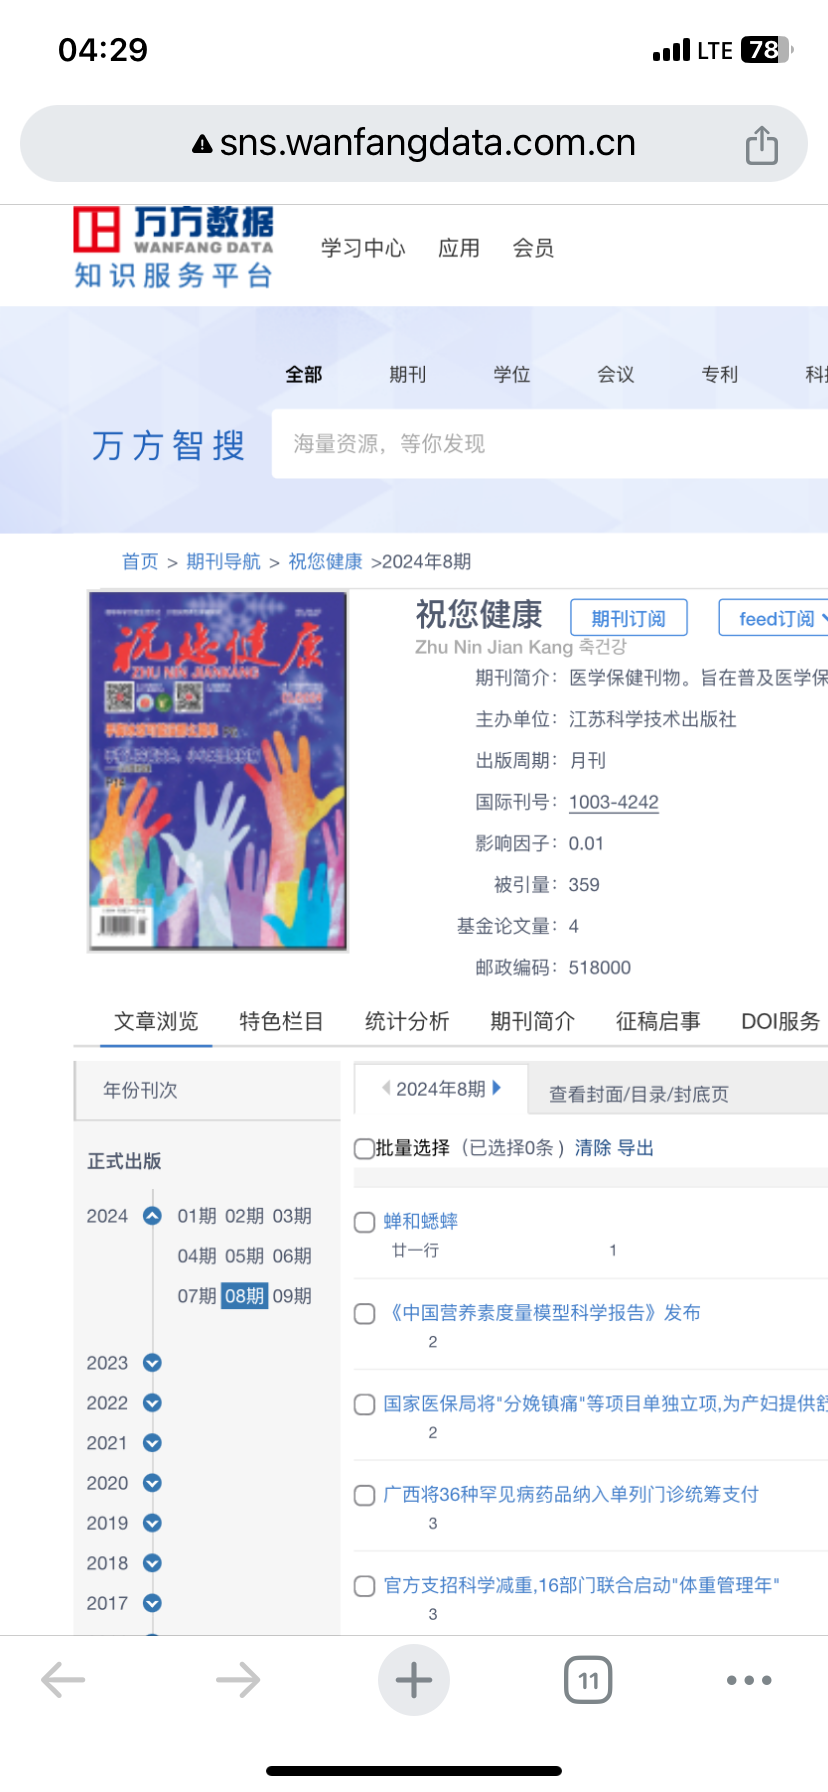Go to previous issue arrow before 2024年8期
Screen dimensions: 828x1792
tap(386, 1088)
